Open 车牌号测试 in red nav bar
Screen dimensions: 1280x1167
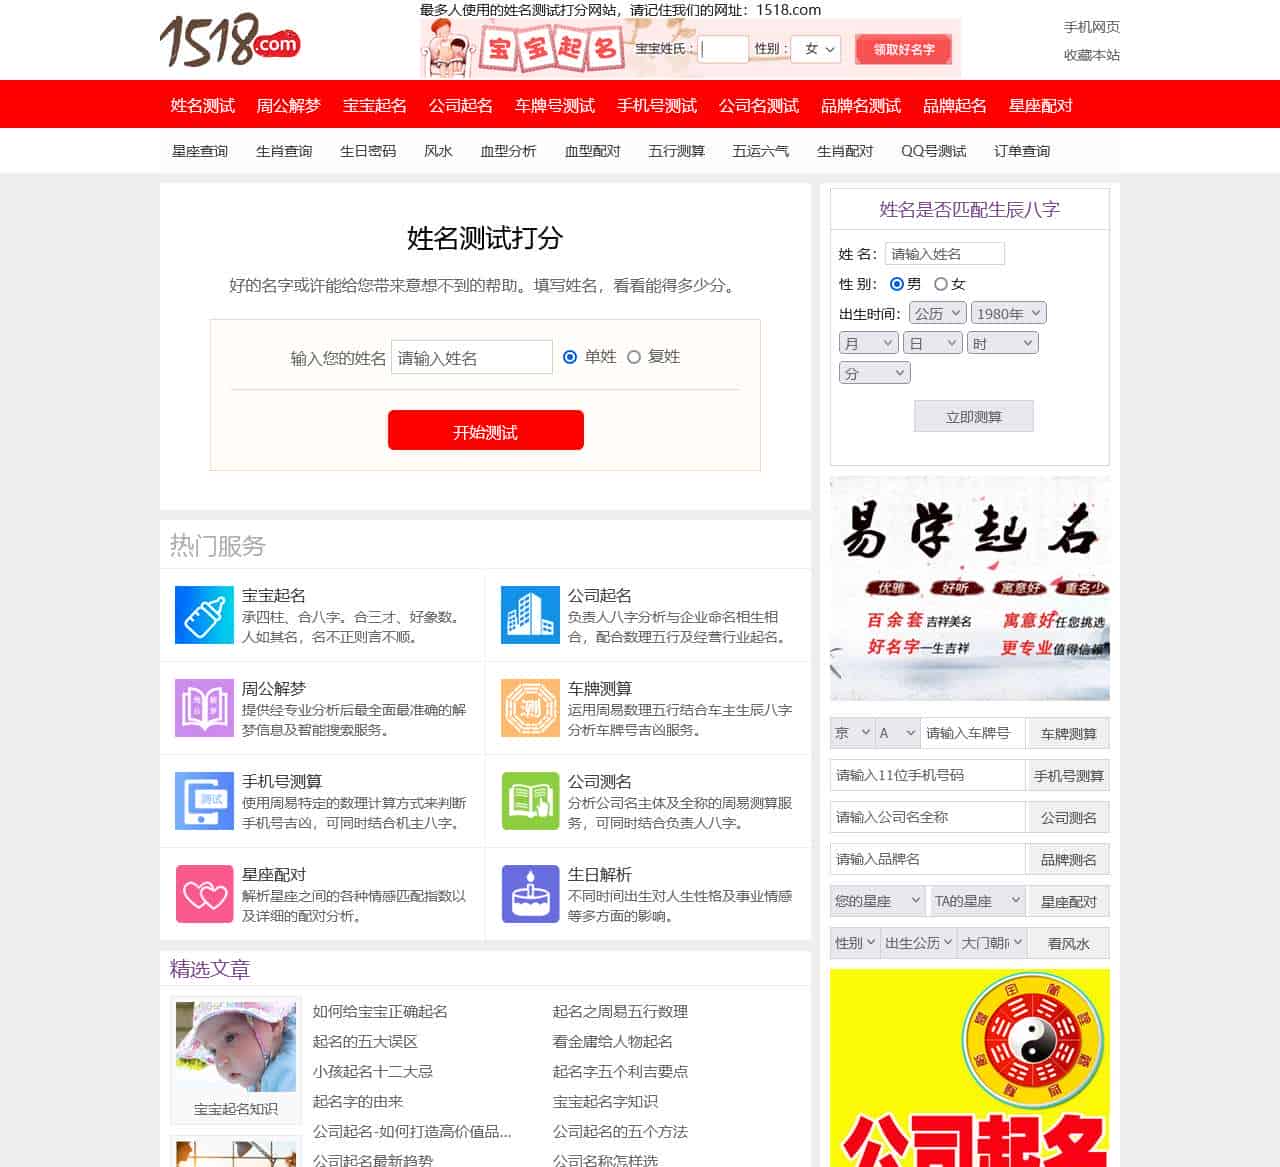pos(555,105)
